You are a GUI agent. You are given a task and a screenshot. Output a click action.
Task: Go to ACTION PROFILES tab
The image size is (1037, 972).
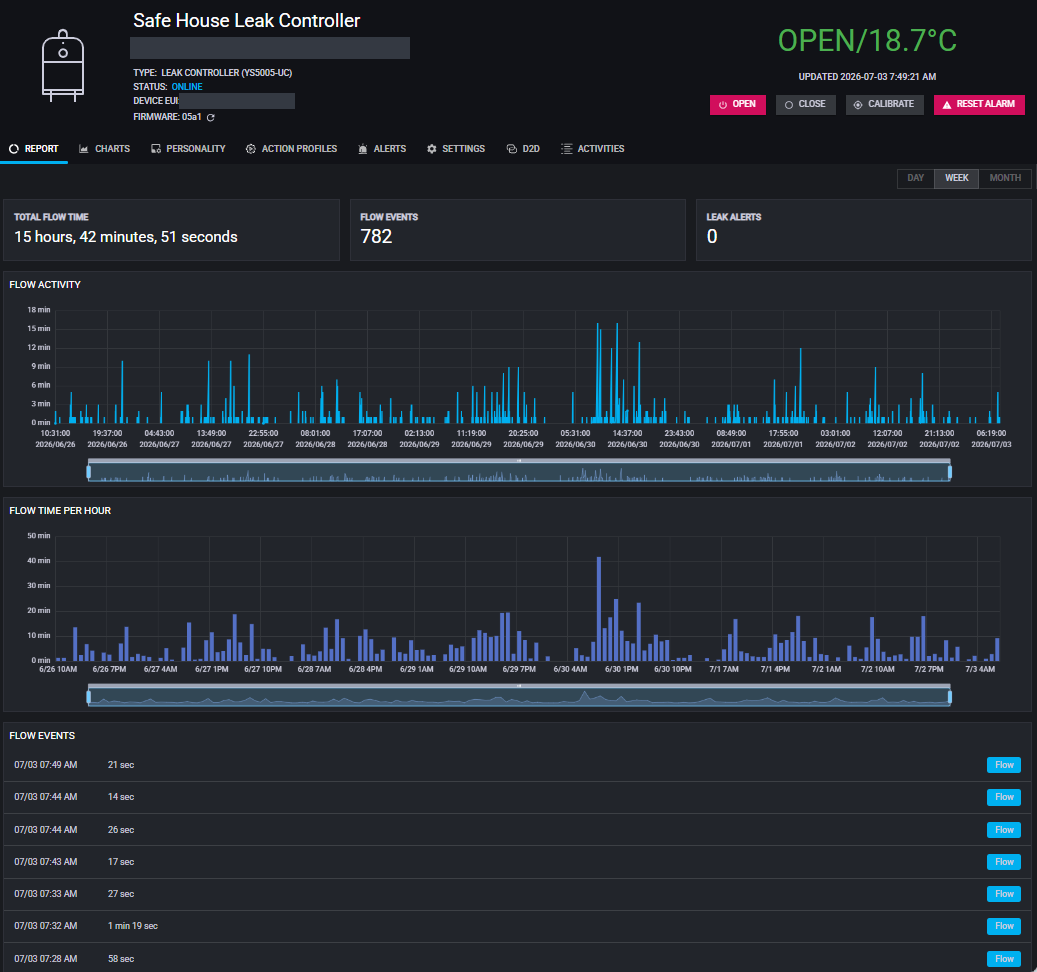tap(292, 149)
